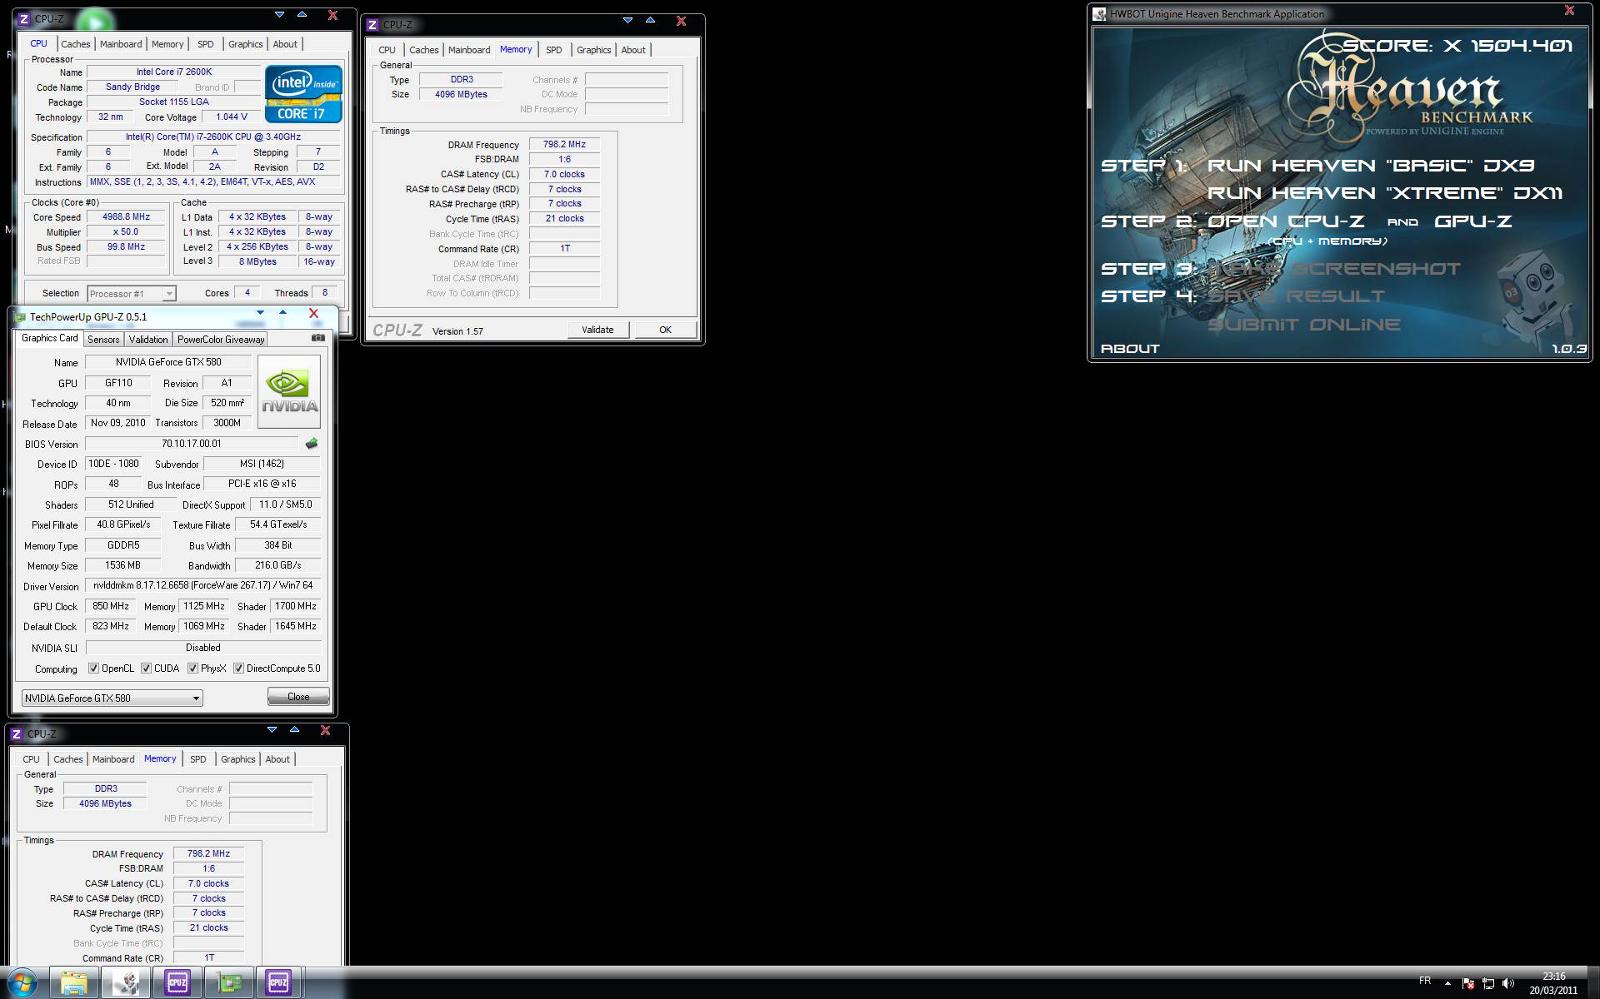Open the Windows Start orb
The height and width of the screenshot is (999, 1600).
click(21, 983)
